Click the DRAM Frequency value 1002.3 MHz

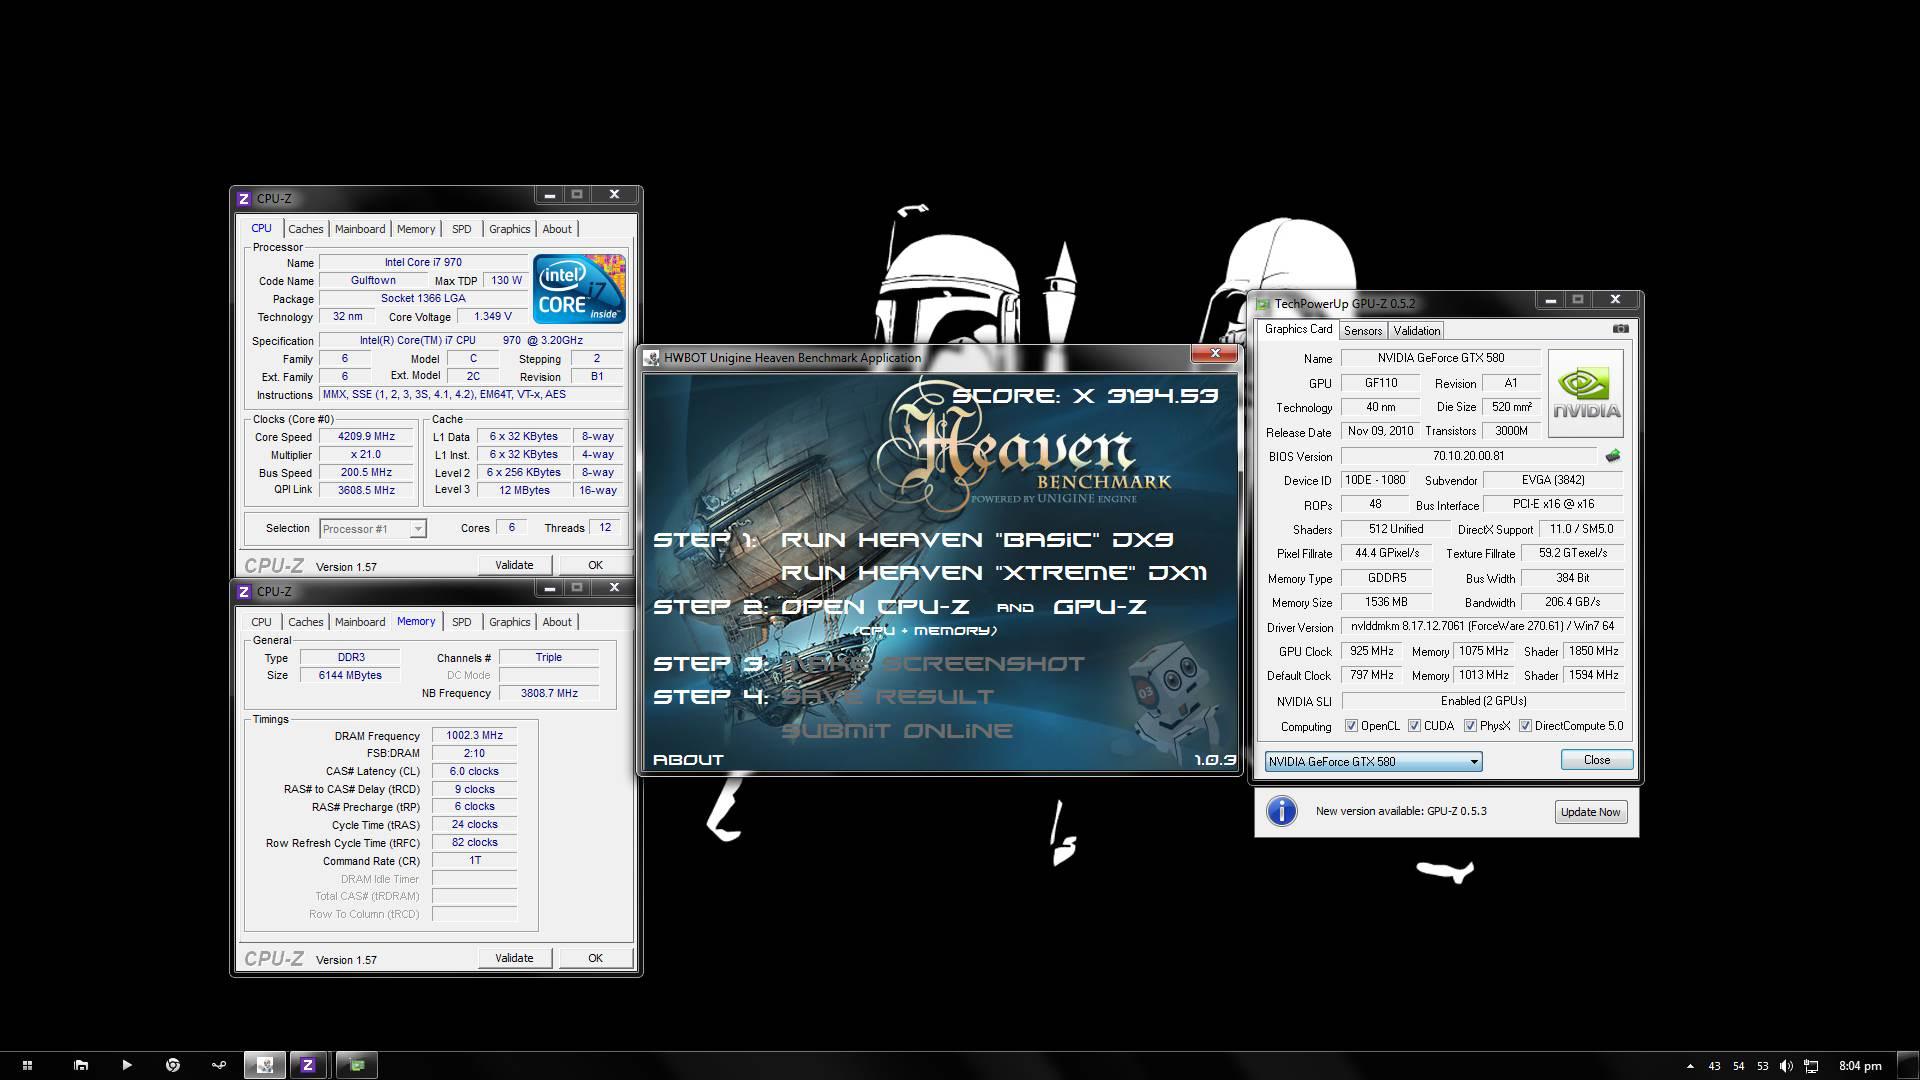[x=474, y=736]
